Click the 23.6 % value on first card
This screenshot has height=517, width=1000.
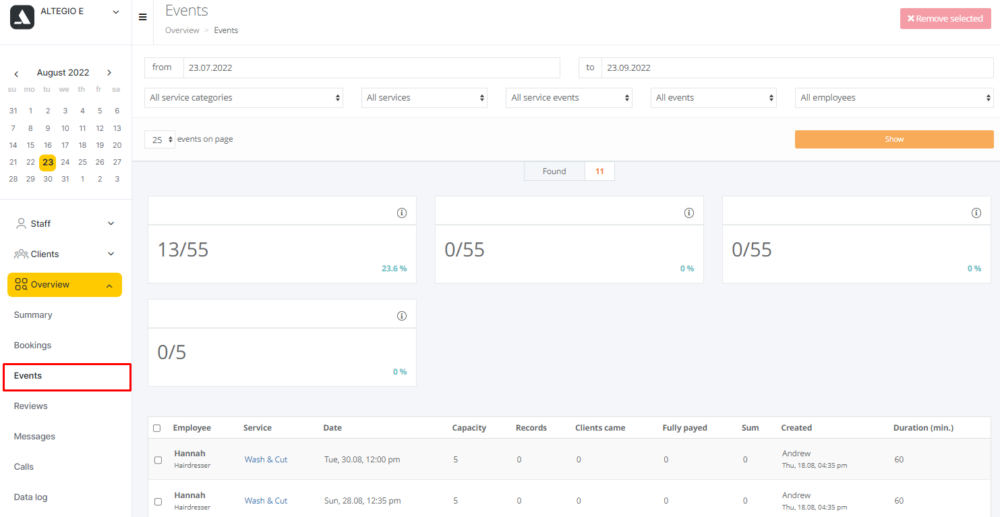[394, 268]
